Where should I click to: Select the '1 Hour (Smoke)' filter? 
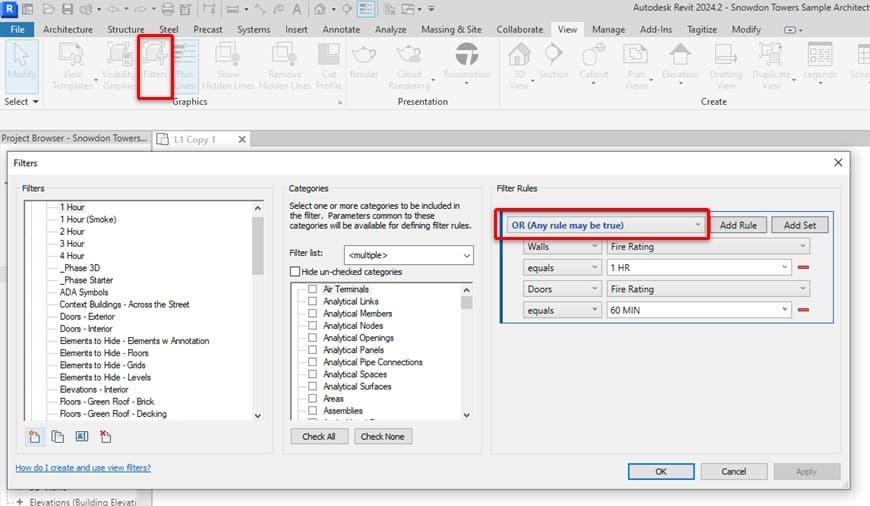point(88,219)
